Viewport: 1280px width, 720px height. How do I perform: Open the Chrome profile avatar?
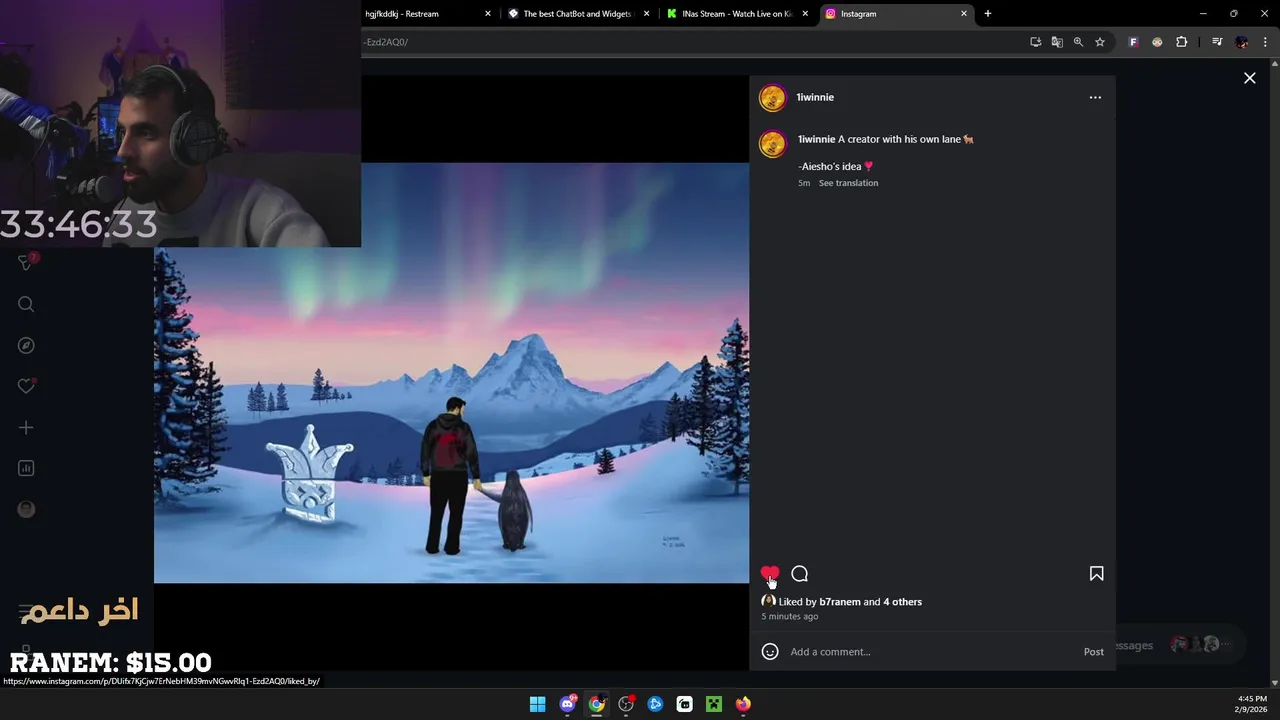coord(1242,42)
